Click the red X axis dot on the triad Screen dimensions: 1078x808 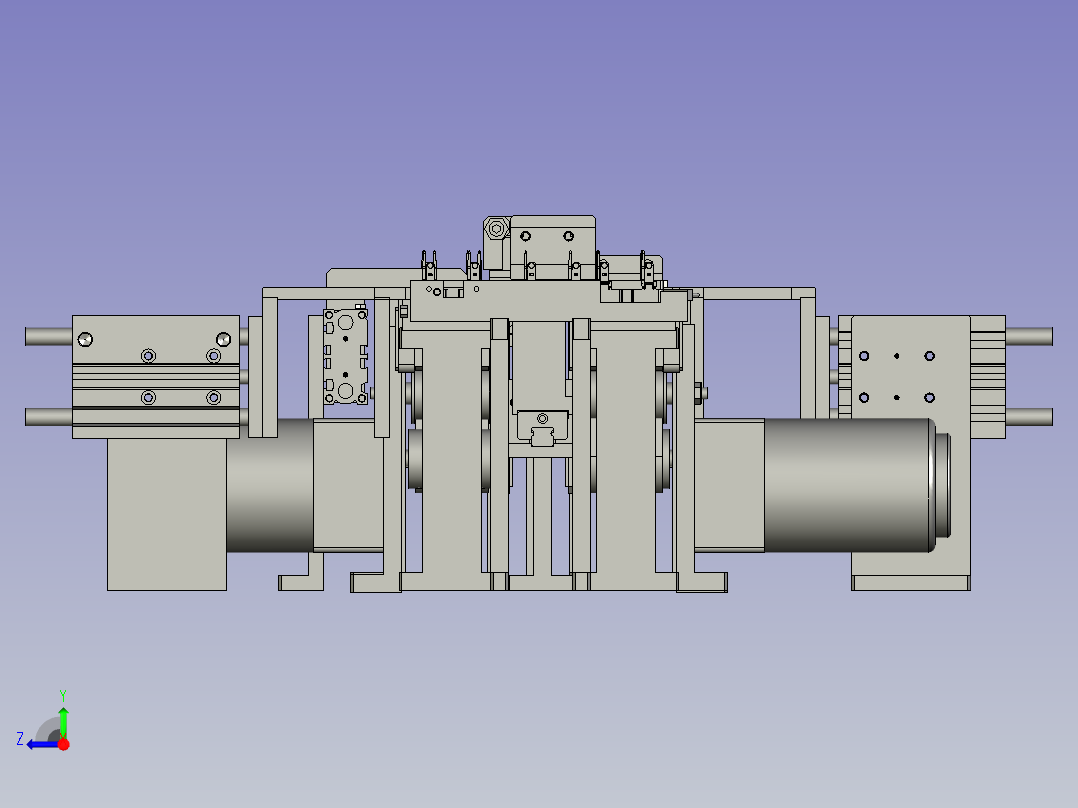pyautogui.click(x=64, y=744)
